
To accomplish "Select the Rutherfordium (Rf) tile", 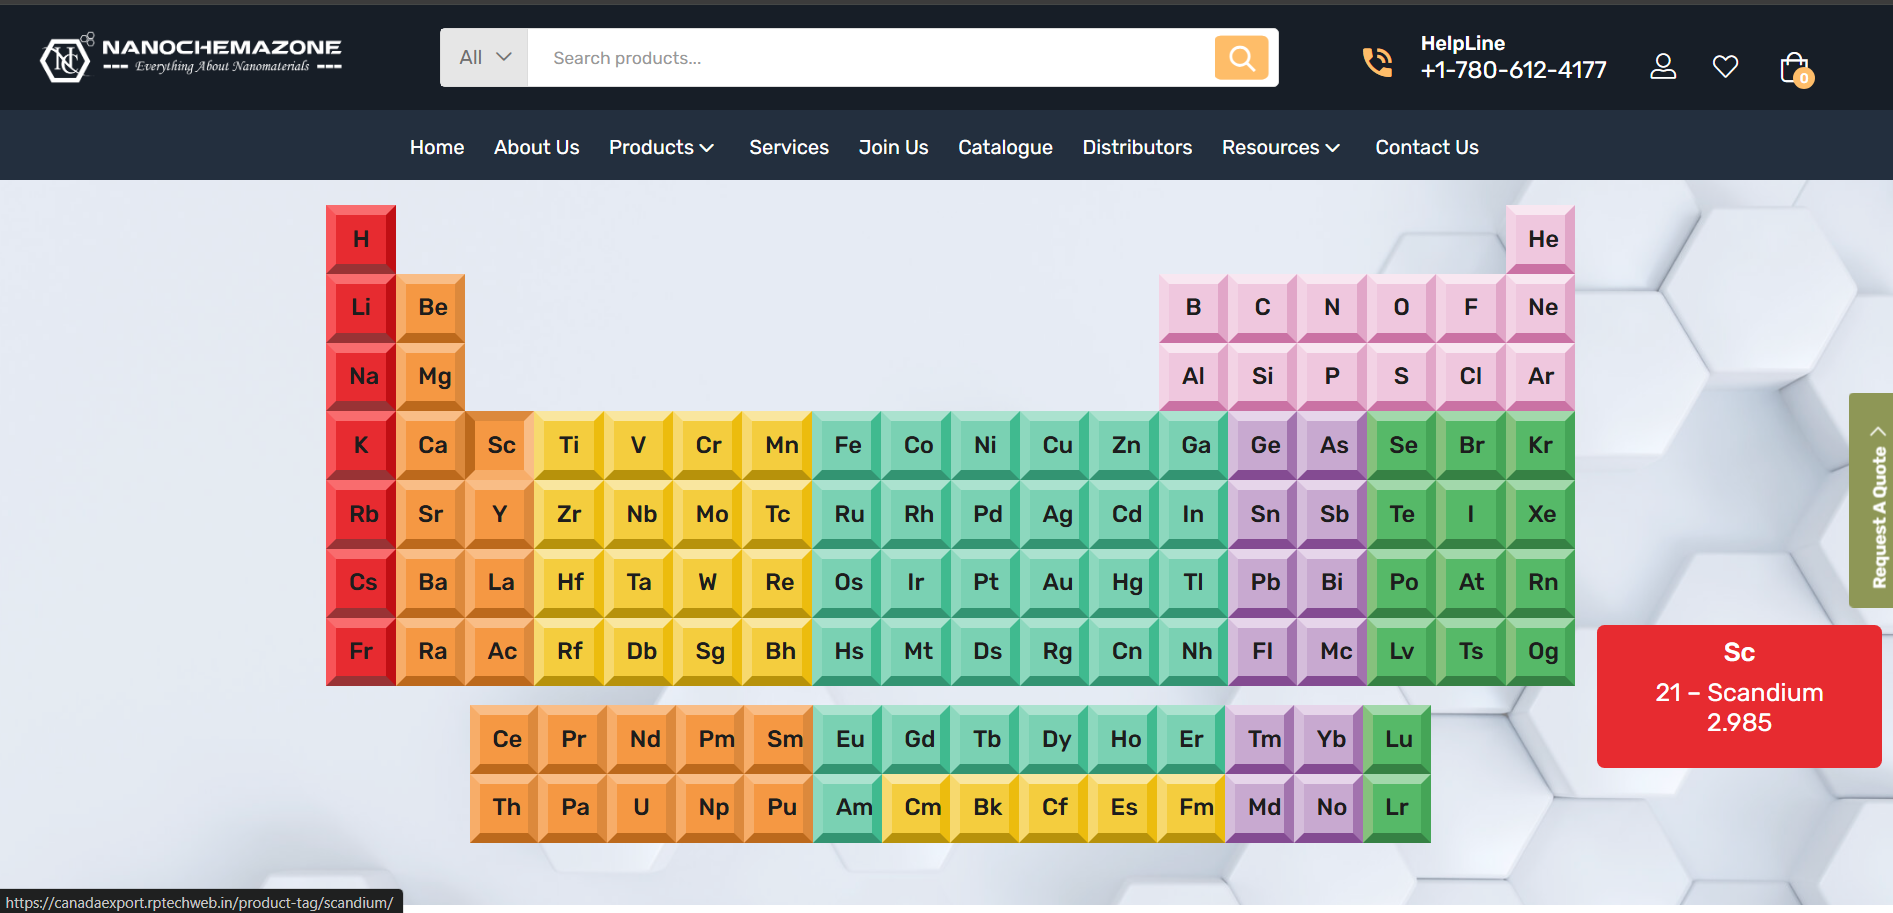I will (569, 652).
